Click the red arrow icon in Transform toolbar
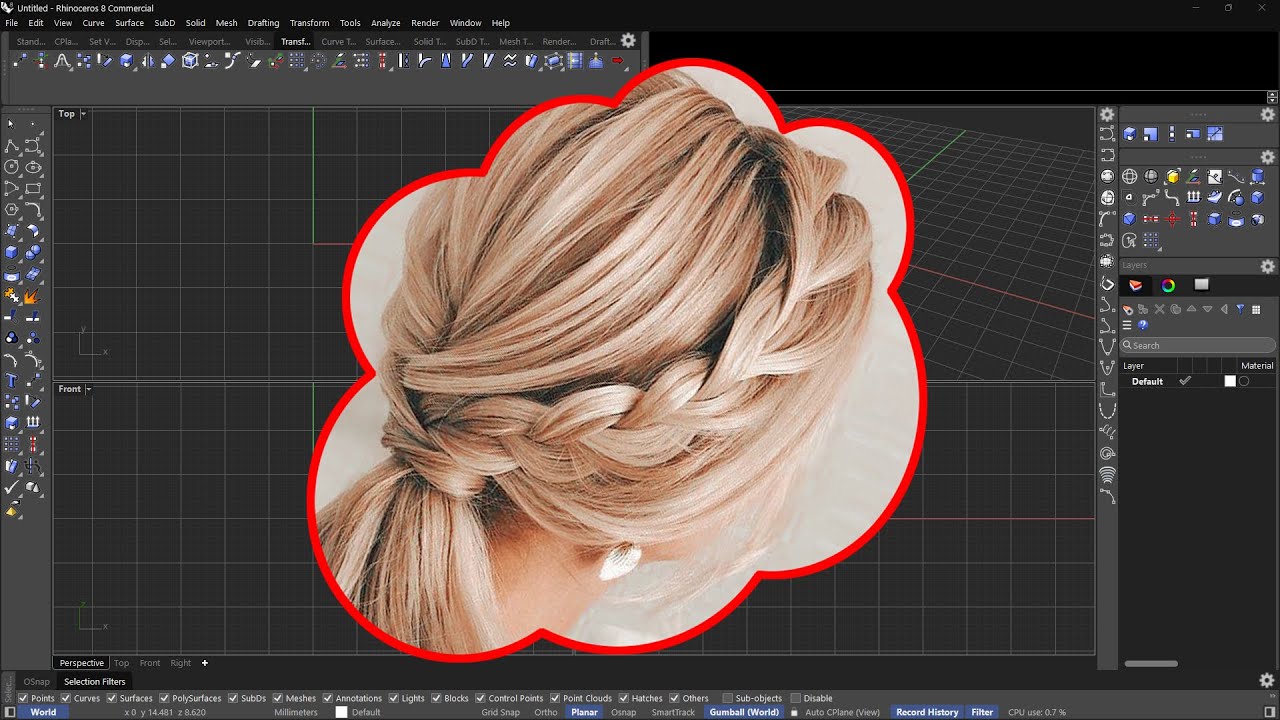Screen dimensions: 1280x720 (x=618, y=61)
